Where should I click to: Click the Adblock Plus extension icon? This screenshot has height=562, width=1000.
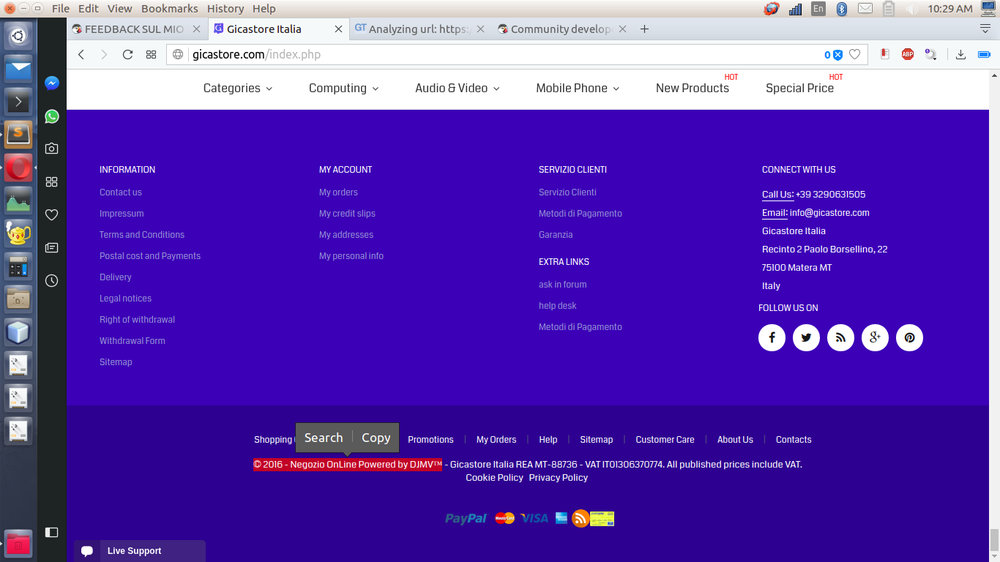point(908,54)
